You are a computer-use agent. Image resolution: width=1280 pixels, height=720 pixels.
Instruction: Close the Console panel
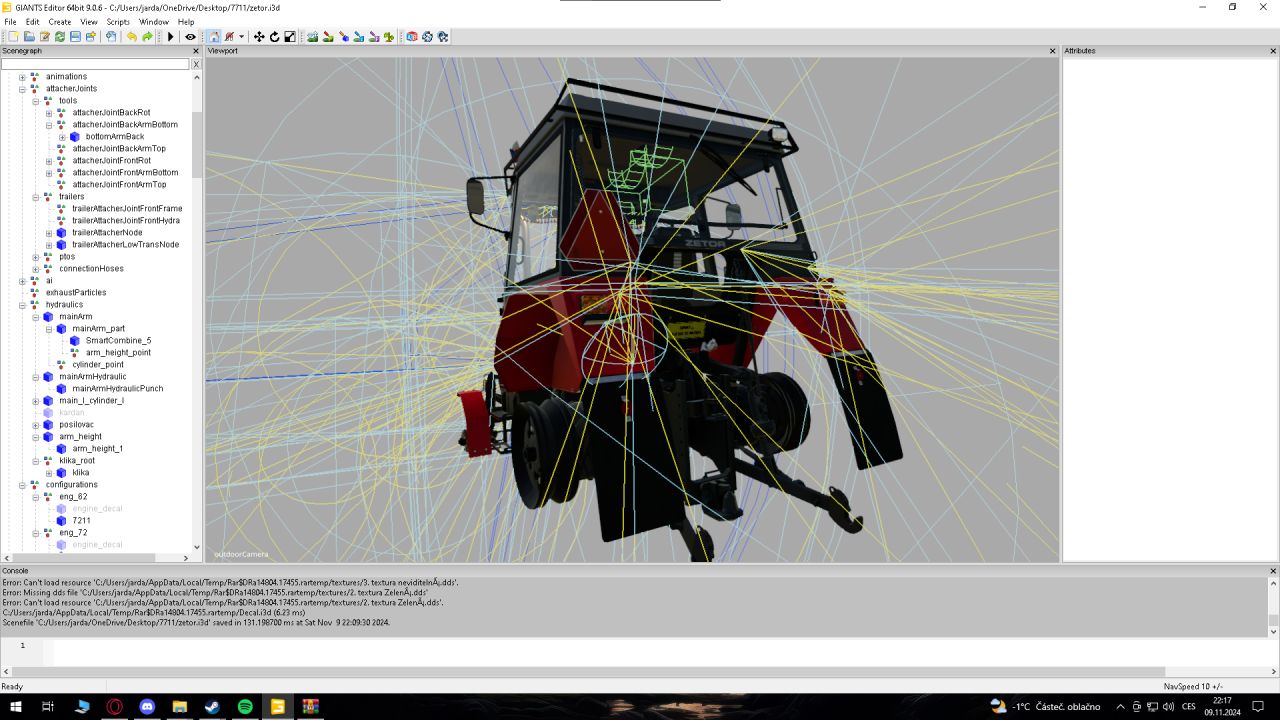[x=1273, y=571]
